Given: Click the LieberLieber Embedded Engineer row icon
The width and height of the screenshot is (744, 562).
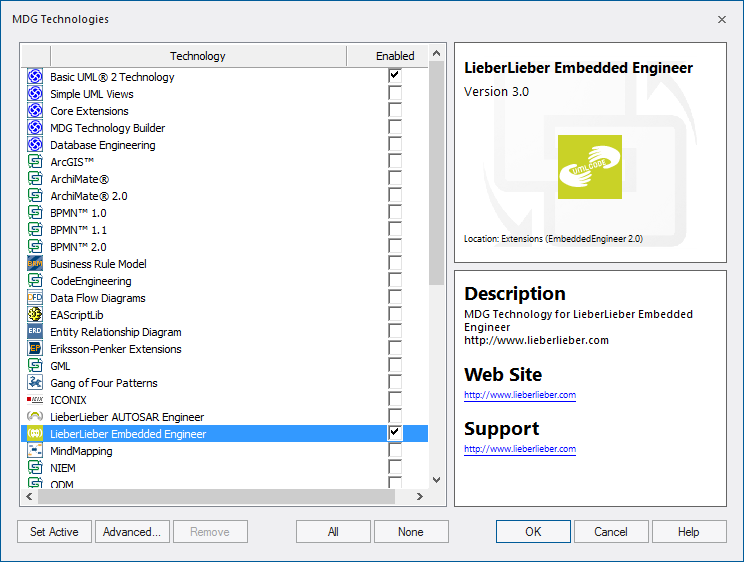Looking at the screenshot, I should (x=35, y=434).
